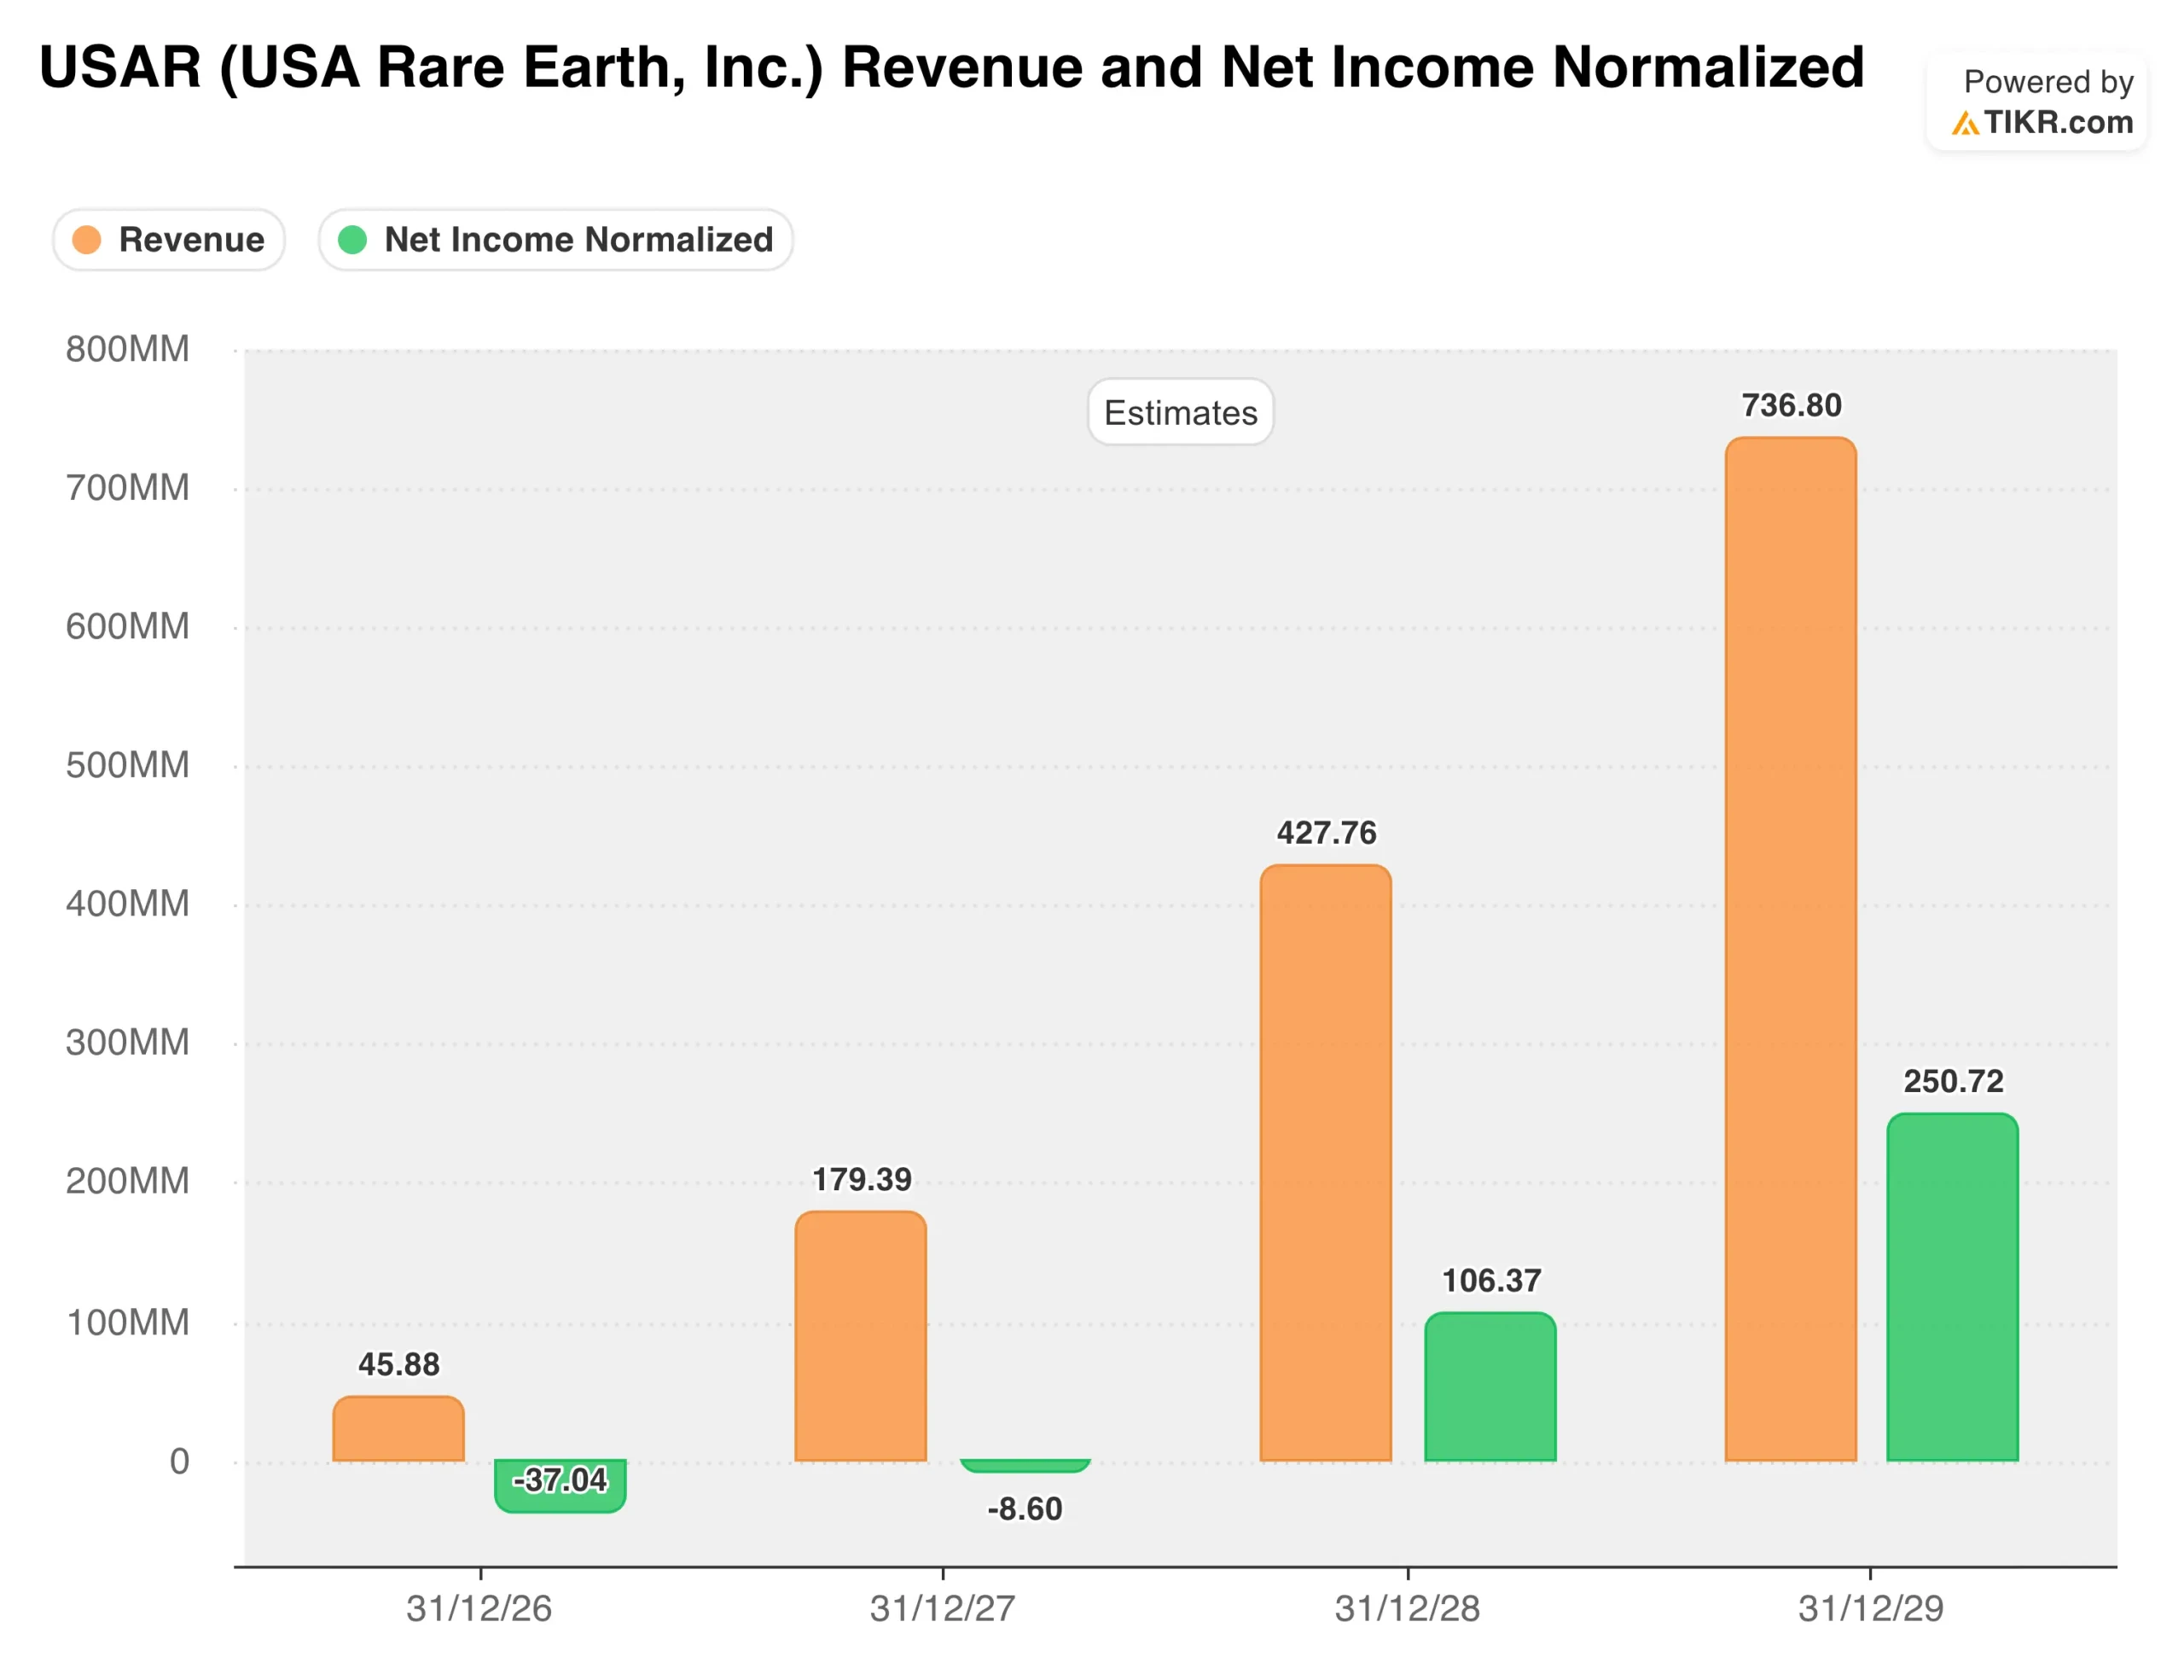Click the -37.04 negative net income bar
This screenshot has width=2184, height=1680.
coord(560,1498)
